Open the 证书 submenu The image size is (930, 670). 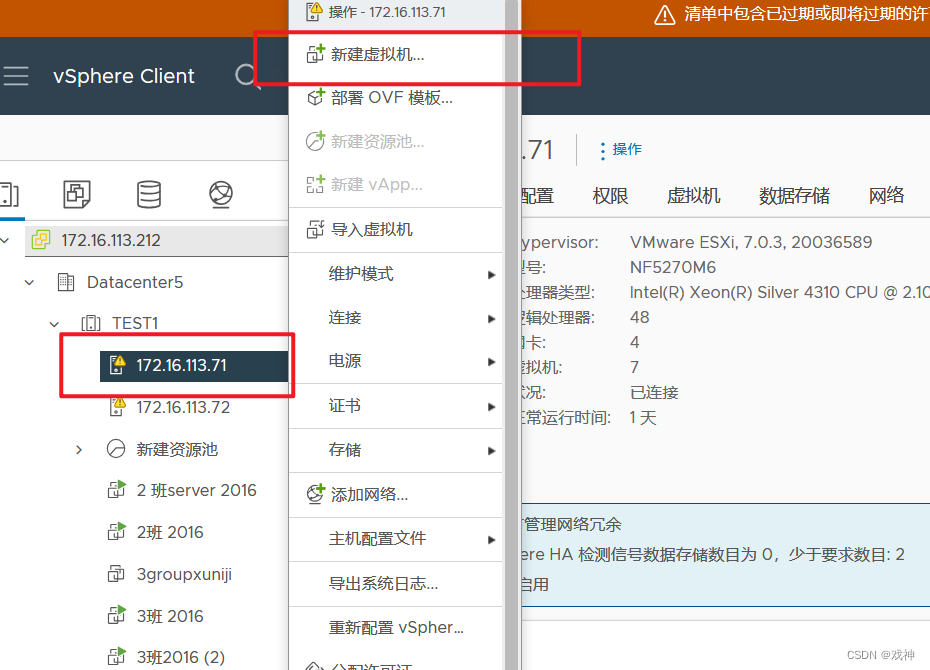396,406
